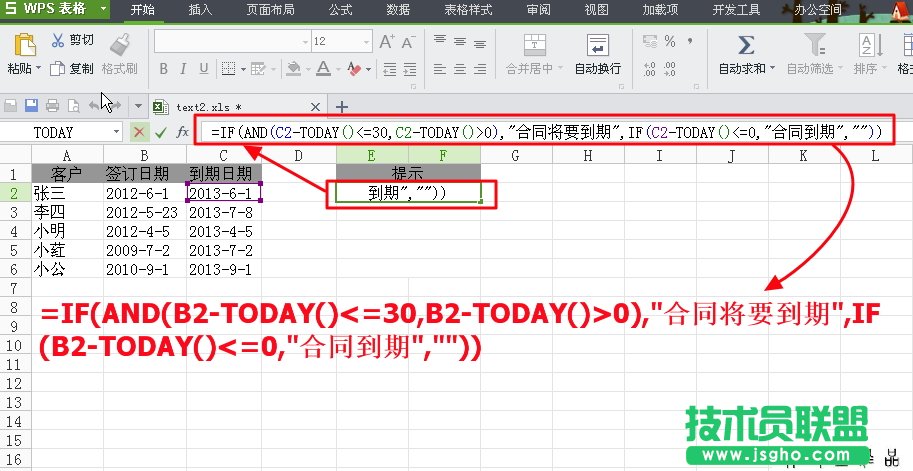Expand the borders dropdown arrow
913x471 pixels.
pyautogui.click(x=243, y=69)
